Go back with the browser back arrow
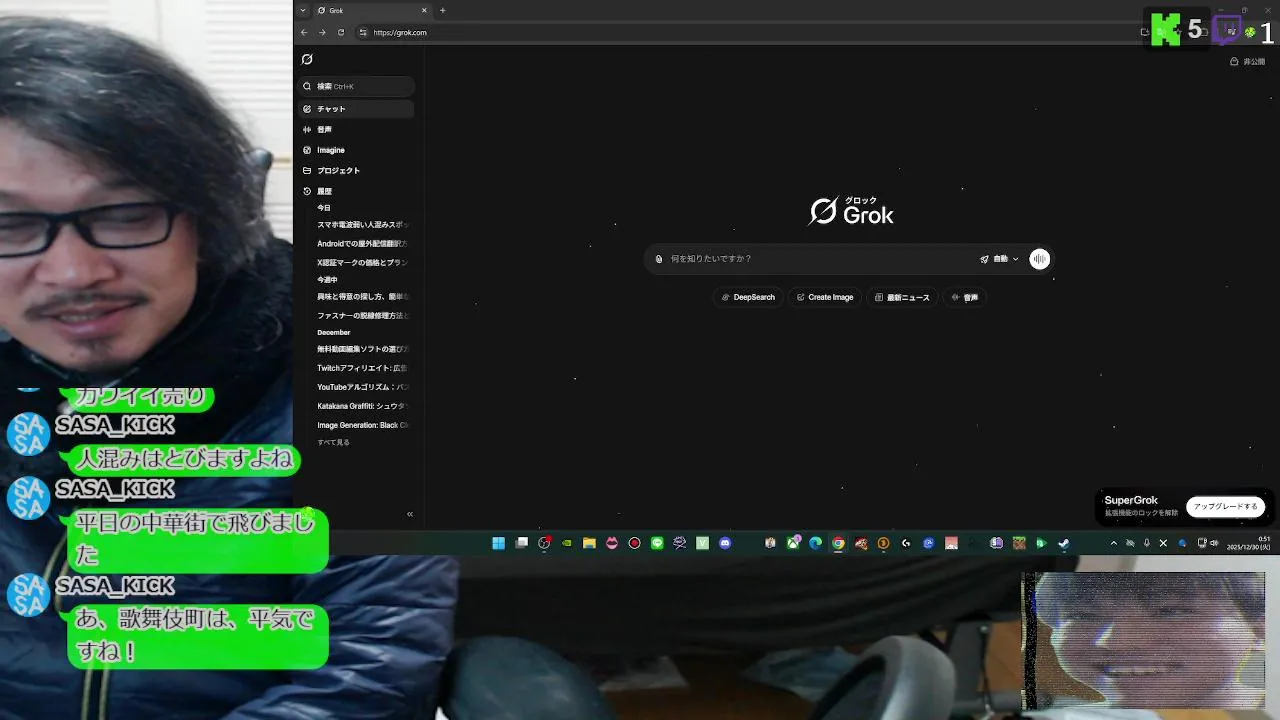Viewport: 1280px width, 720px height. tap(304, 32)
